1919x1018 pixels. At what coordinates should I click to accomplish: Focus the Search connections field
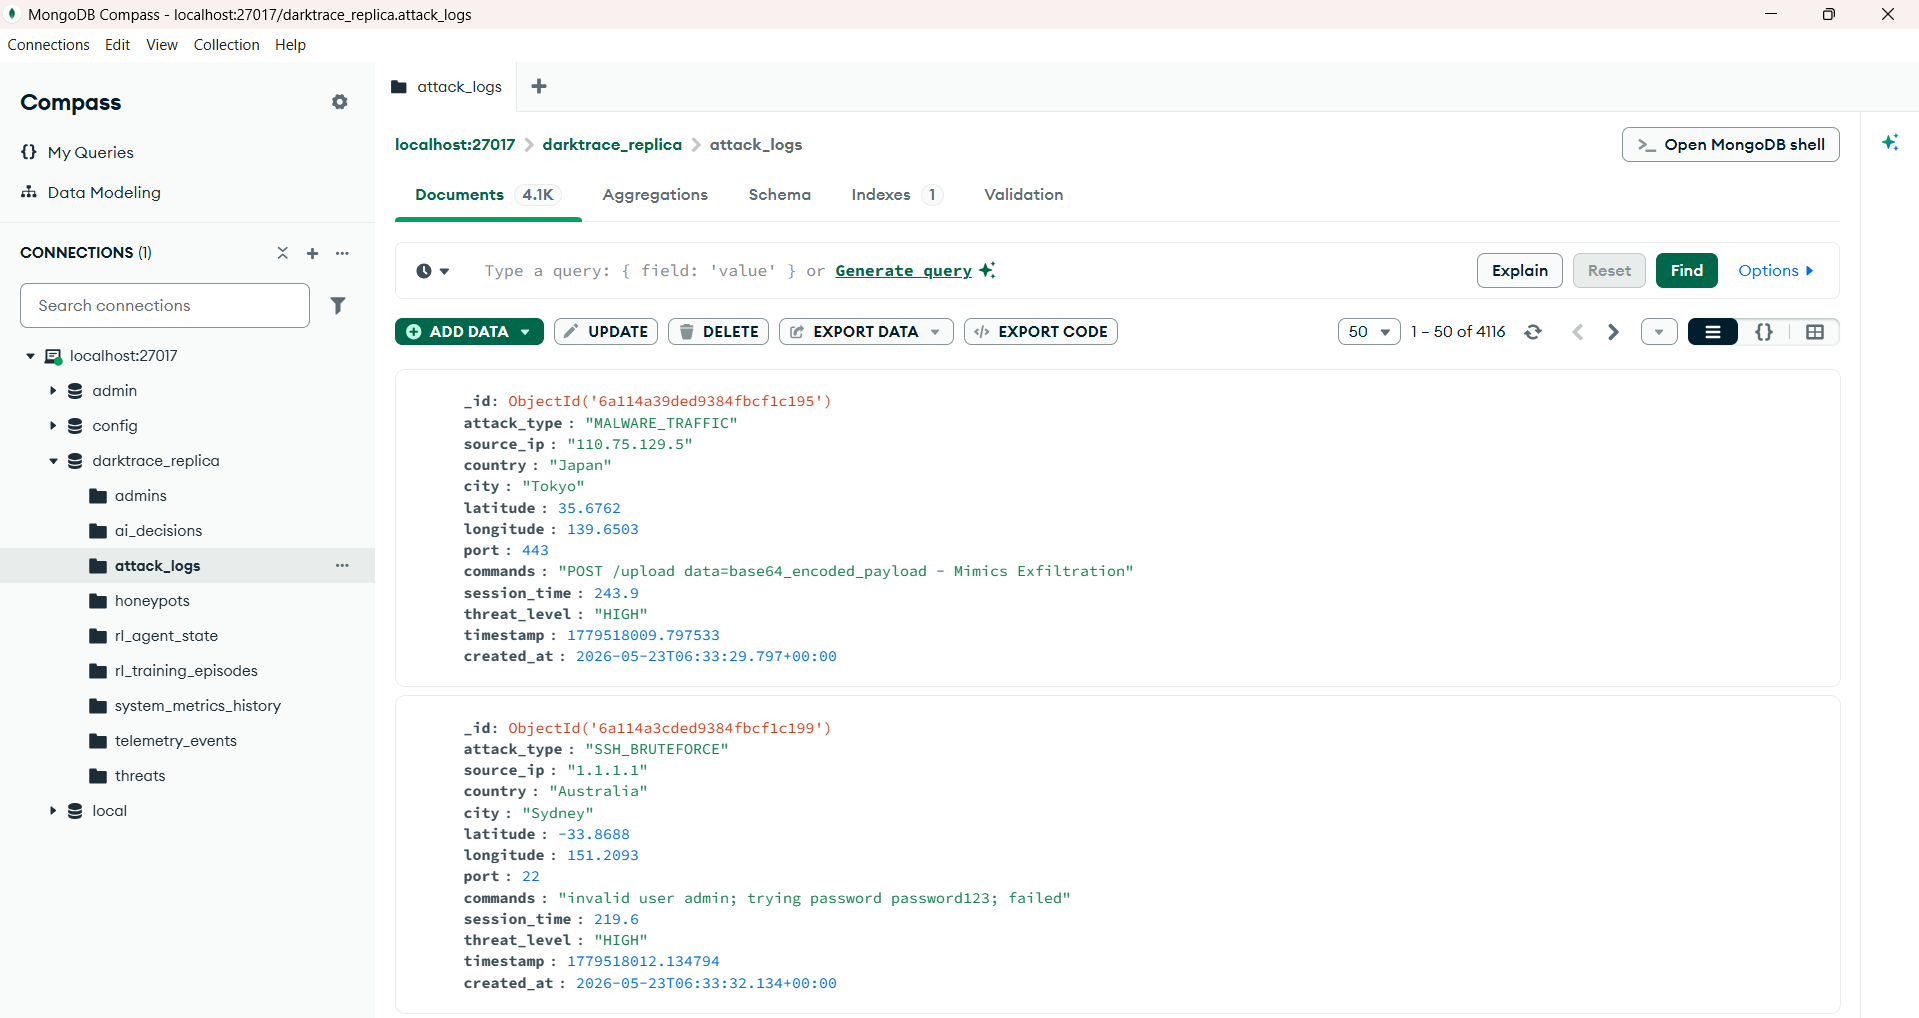(x=165, y=306)
